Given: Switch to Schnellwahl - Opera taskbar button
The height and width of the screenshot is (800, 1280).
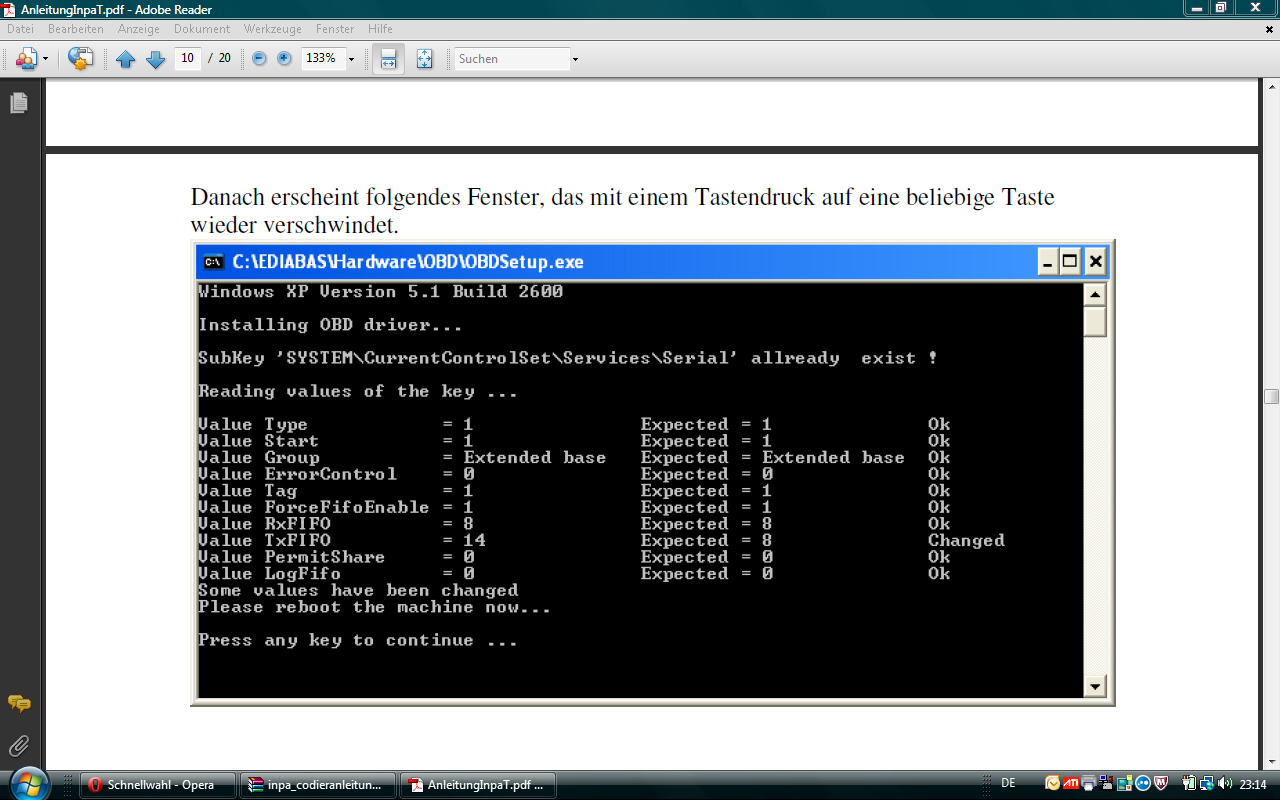Looking at the screenshot, I should [158, 785].
